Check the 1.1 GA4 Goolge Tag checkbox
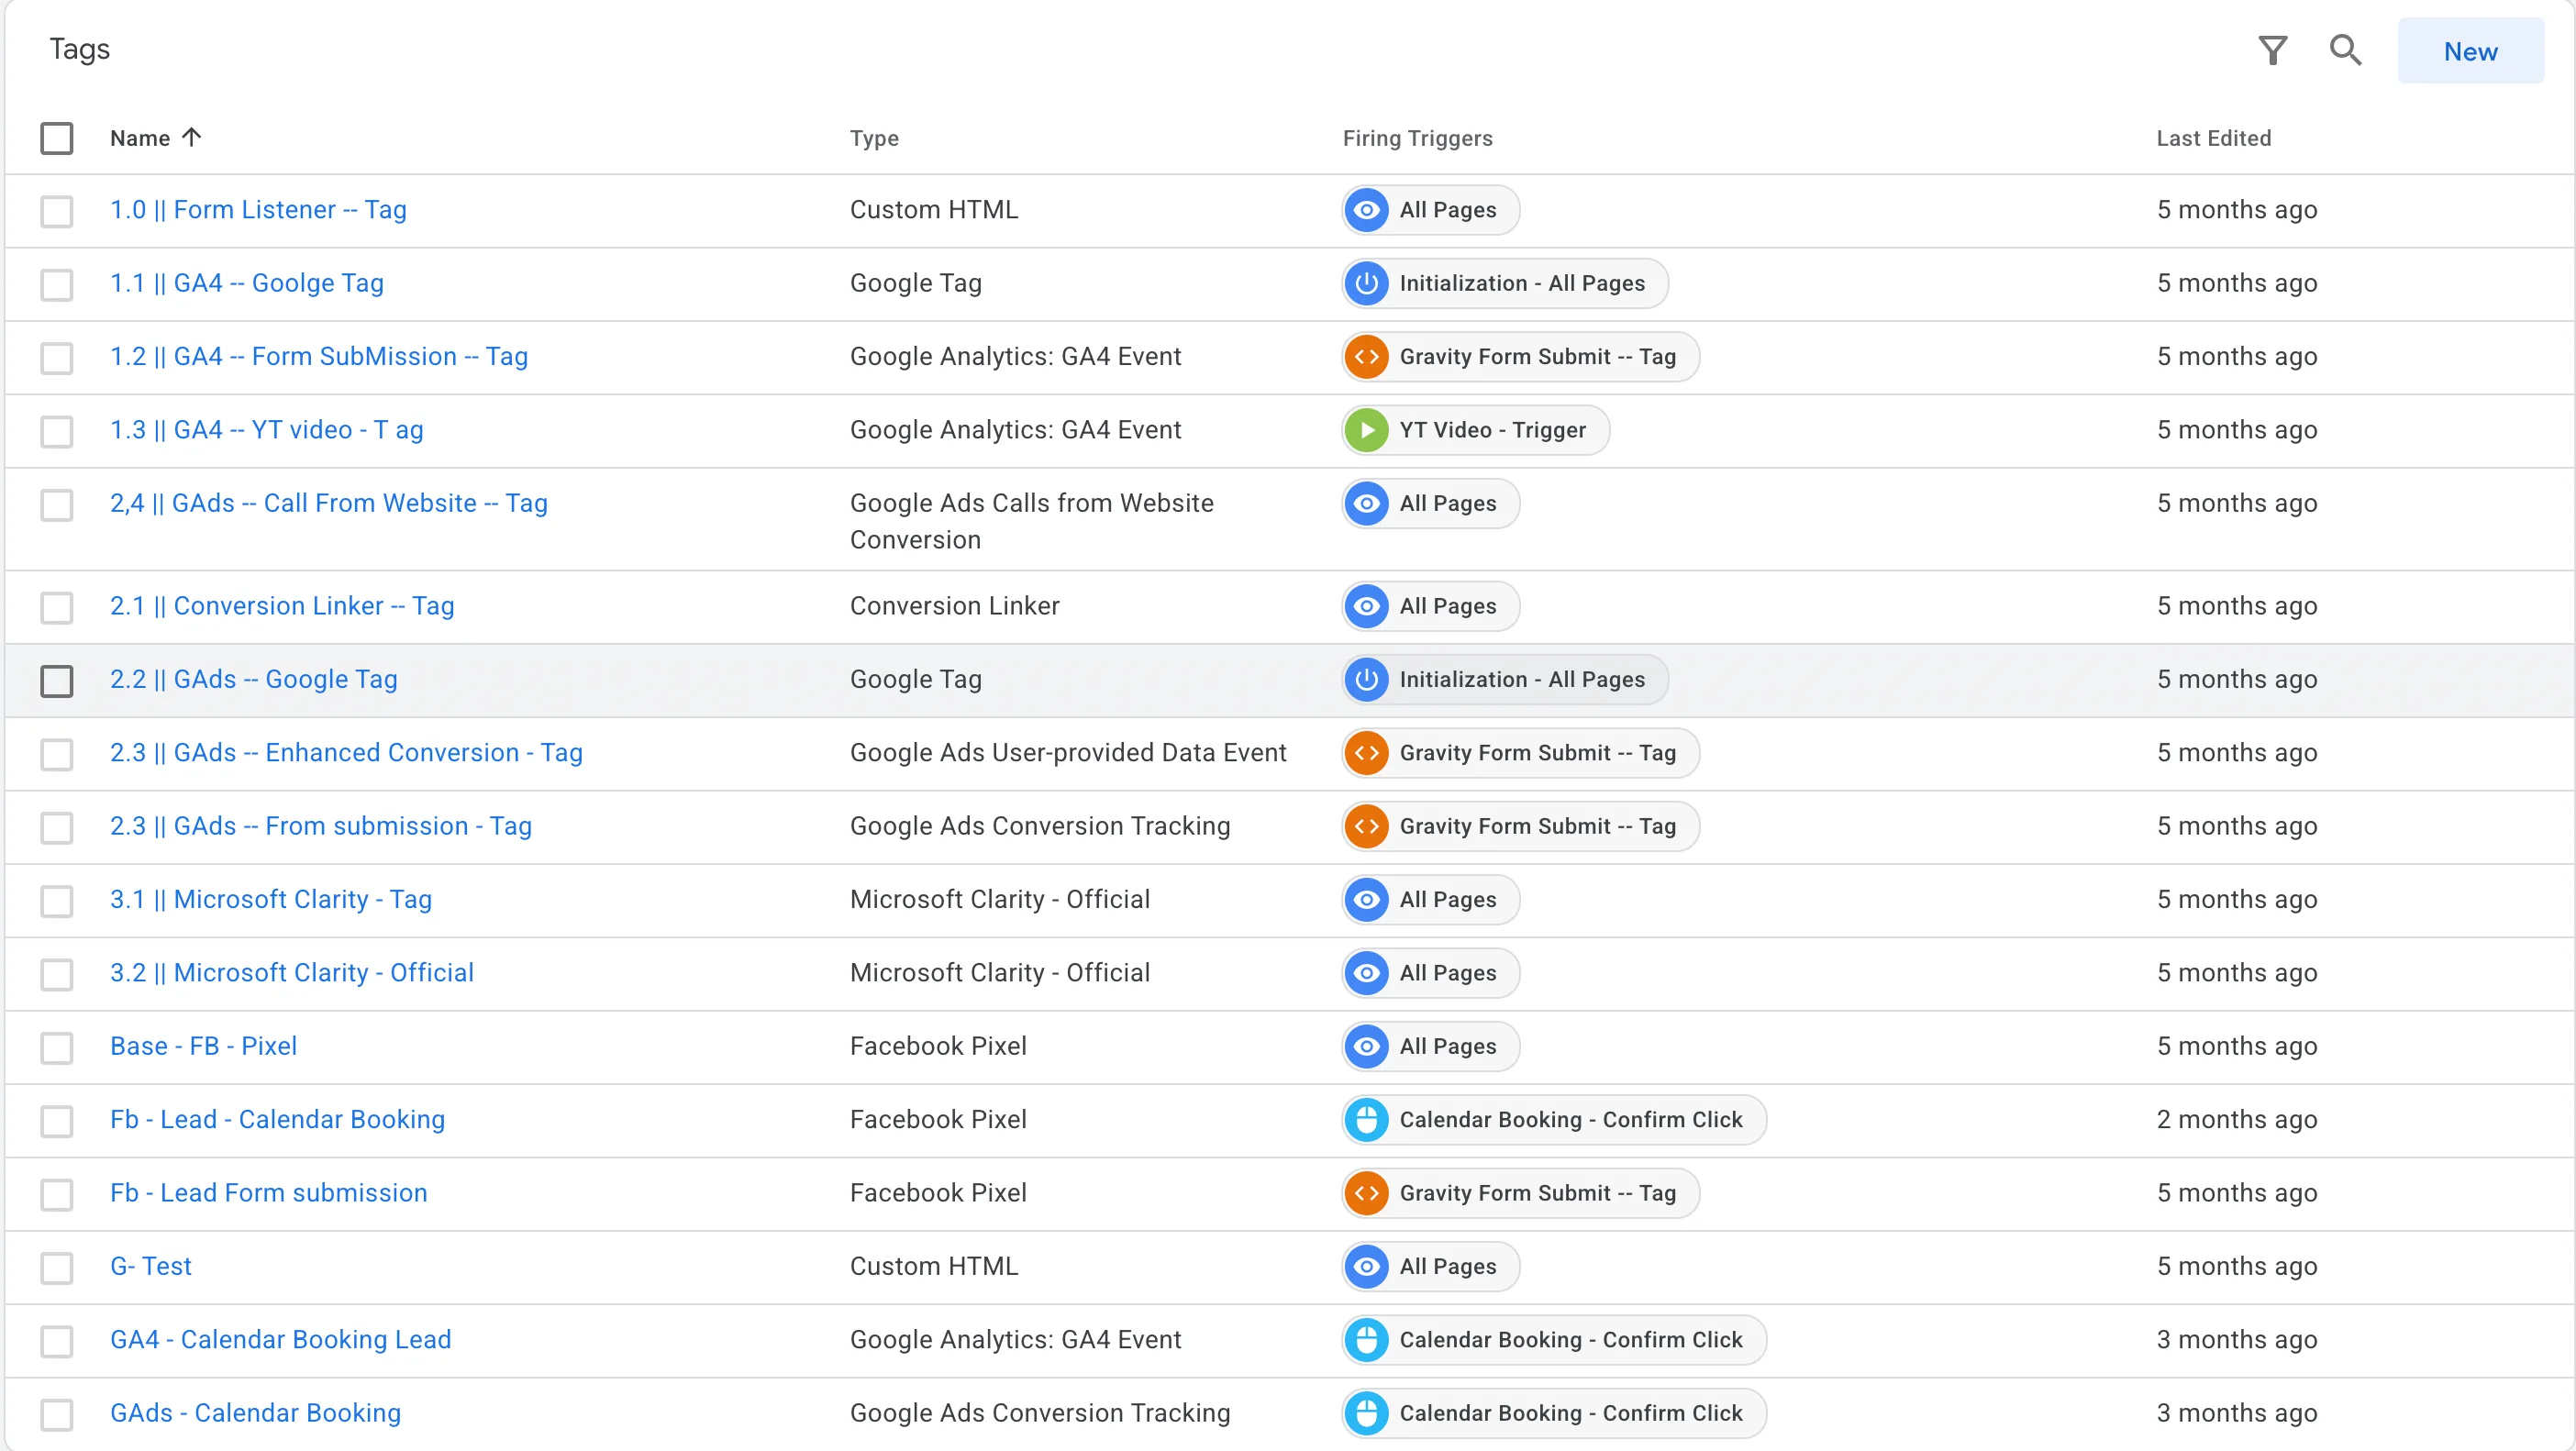This screenshot has width=2576, height=1451. (x=57, y=284)
